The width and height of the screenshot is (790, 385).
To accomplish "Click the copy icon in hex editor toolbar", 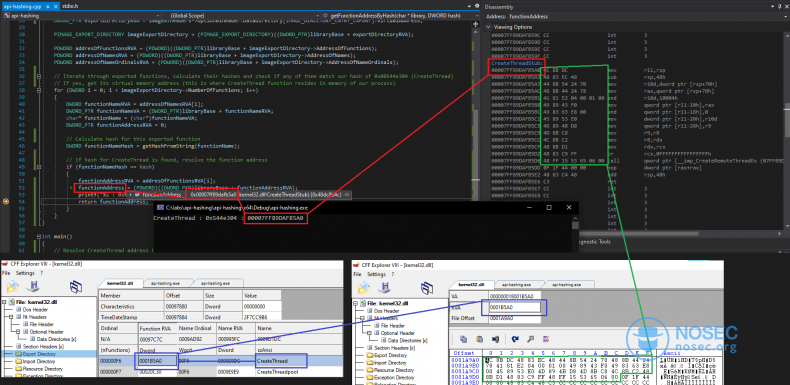I will pyautogui.click(x=464, y=339).
